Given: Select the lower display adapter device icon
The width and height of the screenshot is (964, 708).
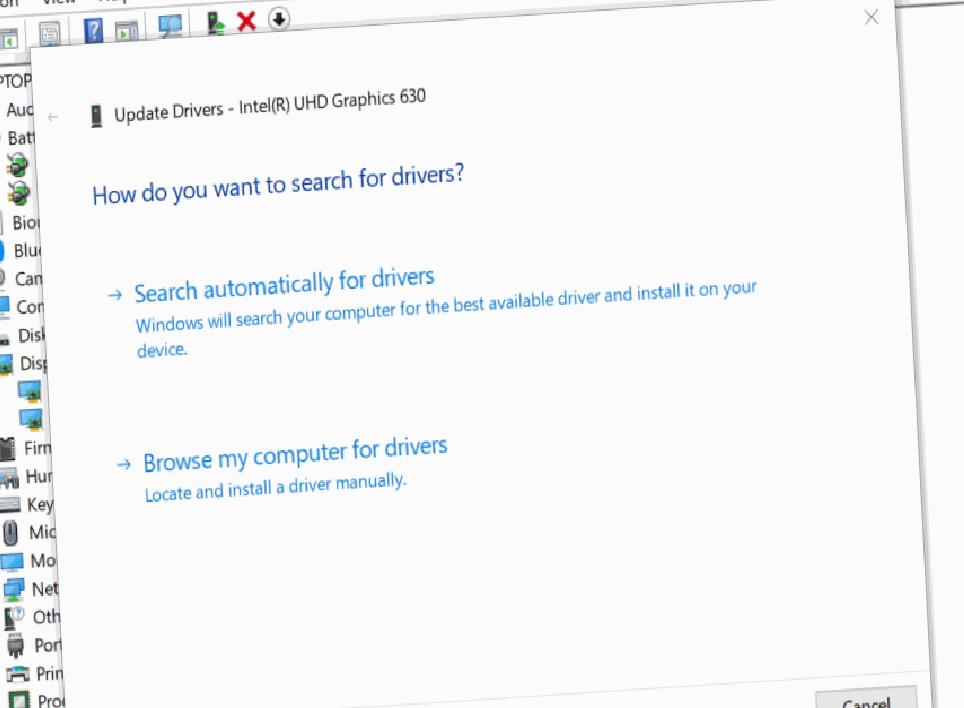Looking at the screenshot, I should pyautogui.click(x=31, y=419).
